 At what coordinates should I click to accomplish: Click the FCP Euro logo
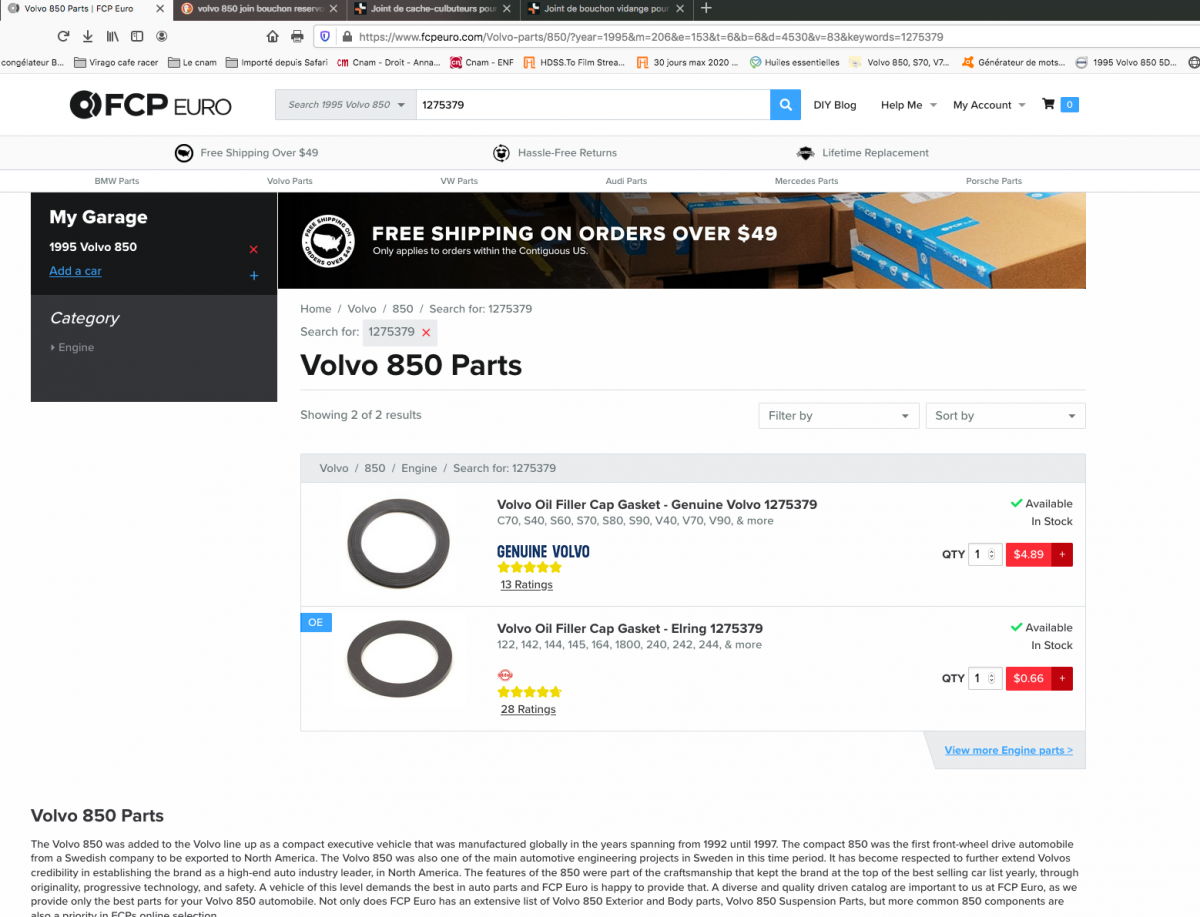click(148, 104)
